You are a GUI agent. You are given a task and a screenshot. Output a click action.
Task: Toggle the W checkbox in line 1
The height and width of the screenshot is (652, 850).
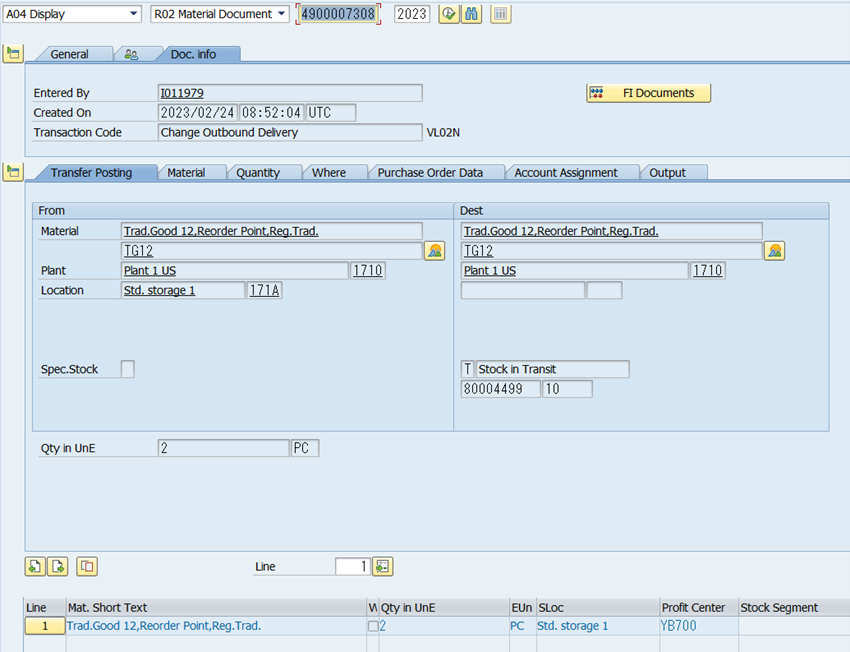click(373, 626)
